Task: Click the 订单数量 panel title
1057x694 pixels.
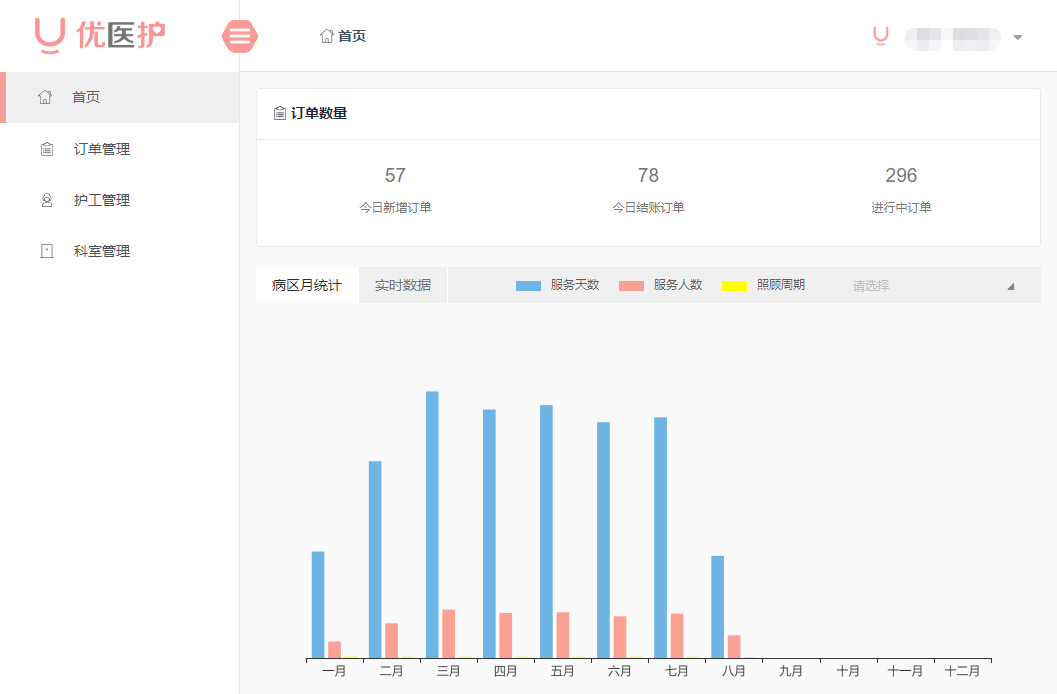Action: [x=319, y=113]
